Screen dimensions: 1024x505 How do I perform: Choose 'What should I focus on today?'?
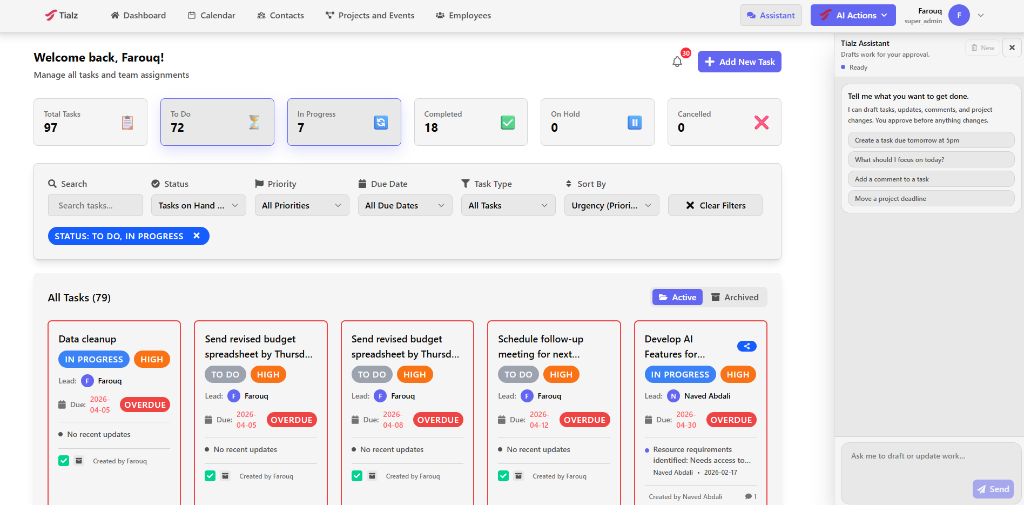tap(931, 159)
